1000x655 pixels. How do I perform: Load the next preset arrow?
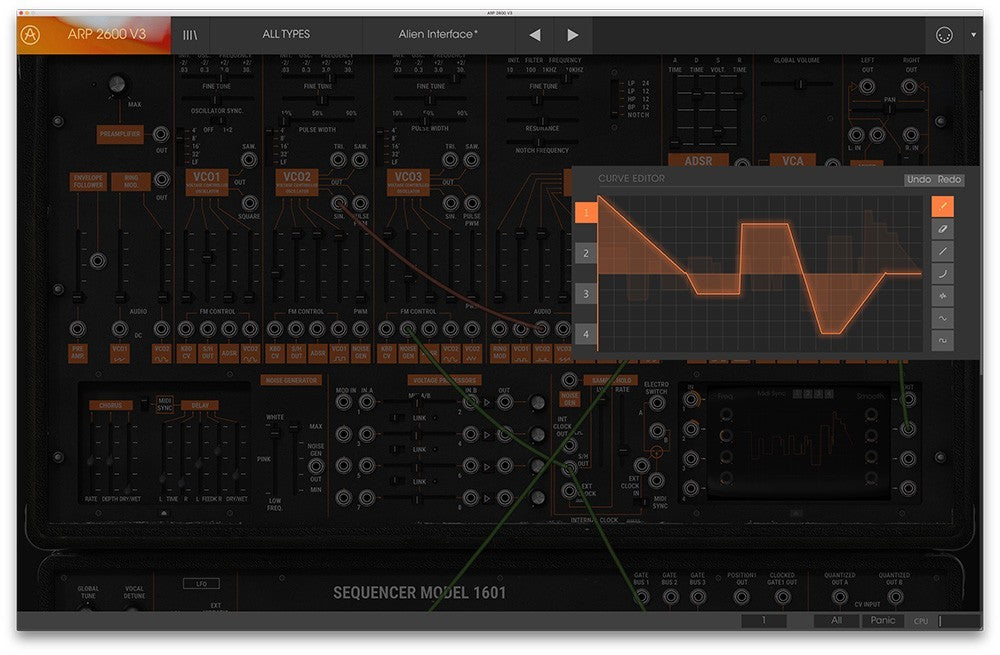tap(573, 35)
